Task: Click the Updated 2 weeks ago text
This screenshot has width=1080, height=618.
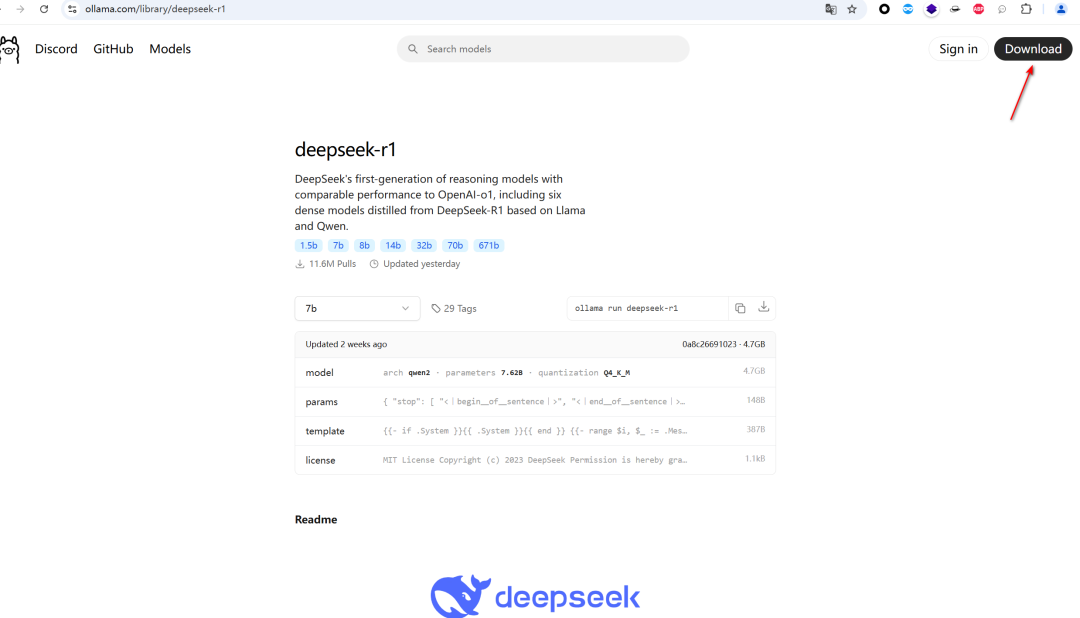Action: 346,344
